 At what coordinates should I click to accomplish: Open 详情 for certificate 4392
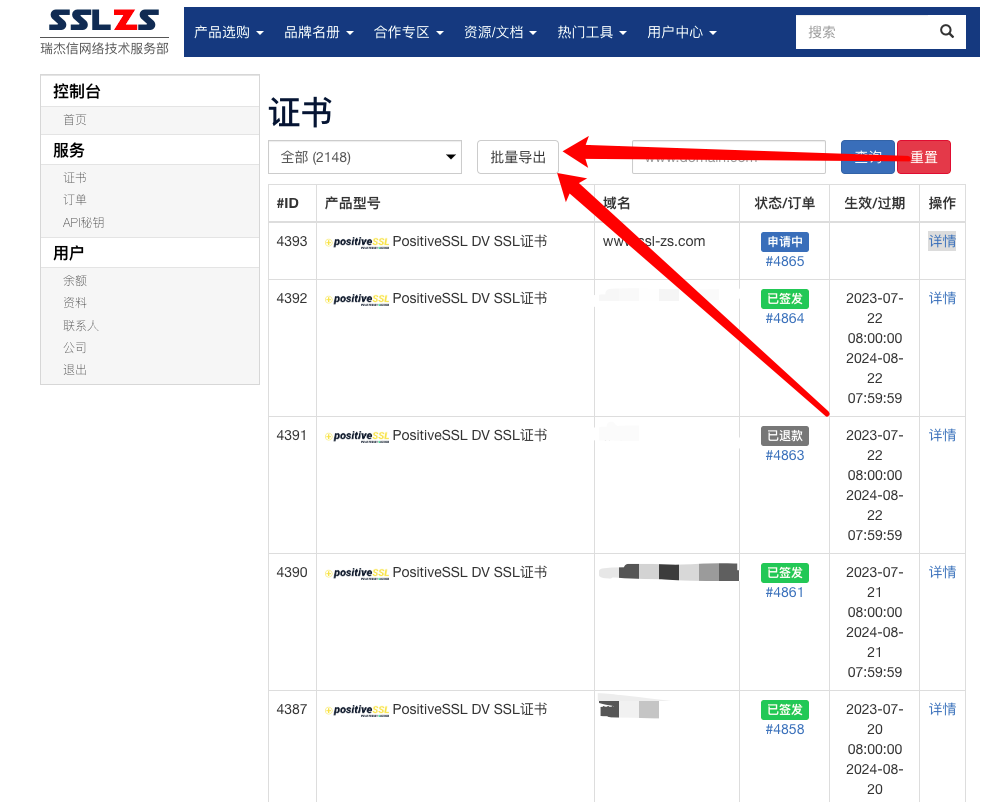[942, 298]
